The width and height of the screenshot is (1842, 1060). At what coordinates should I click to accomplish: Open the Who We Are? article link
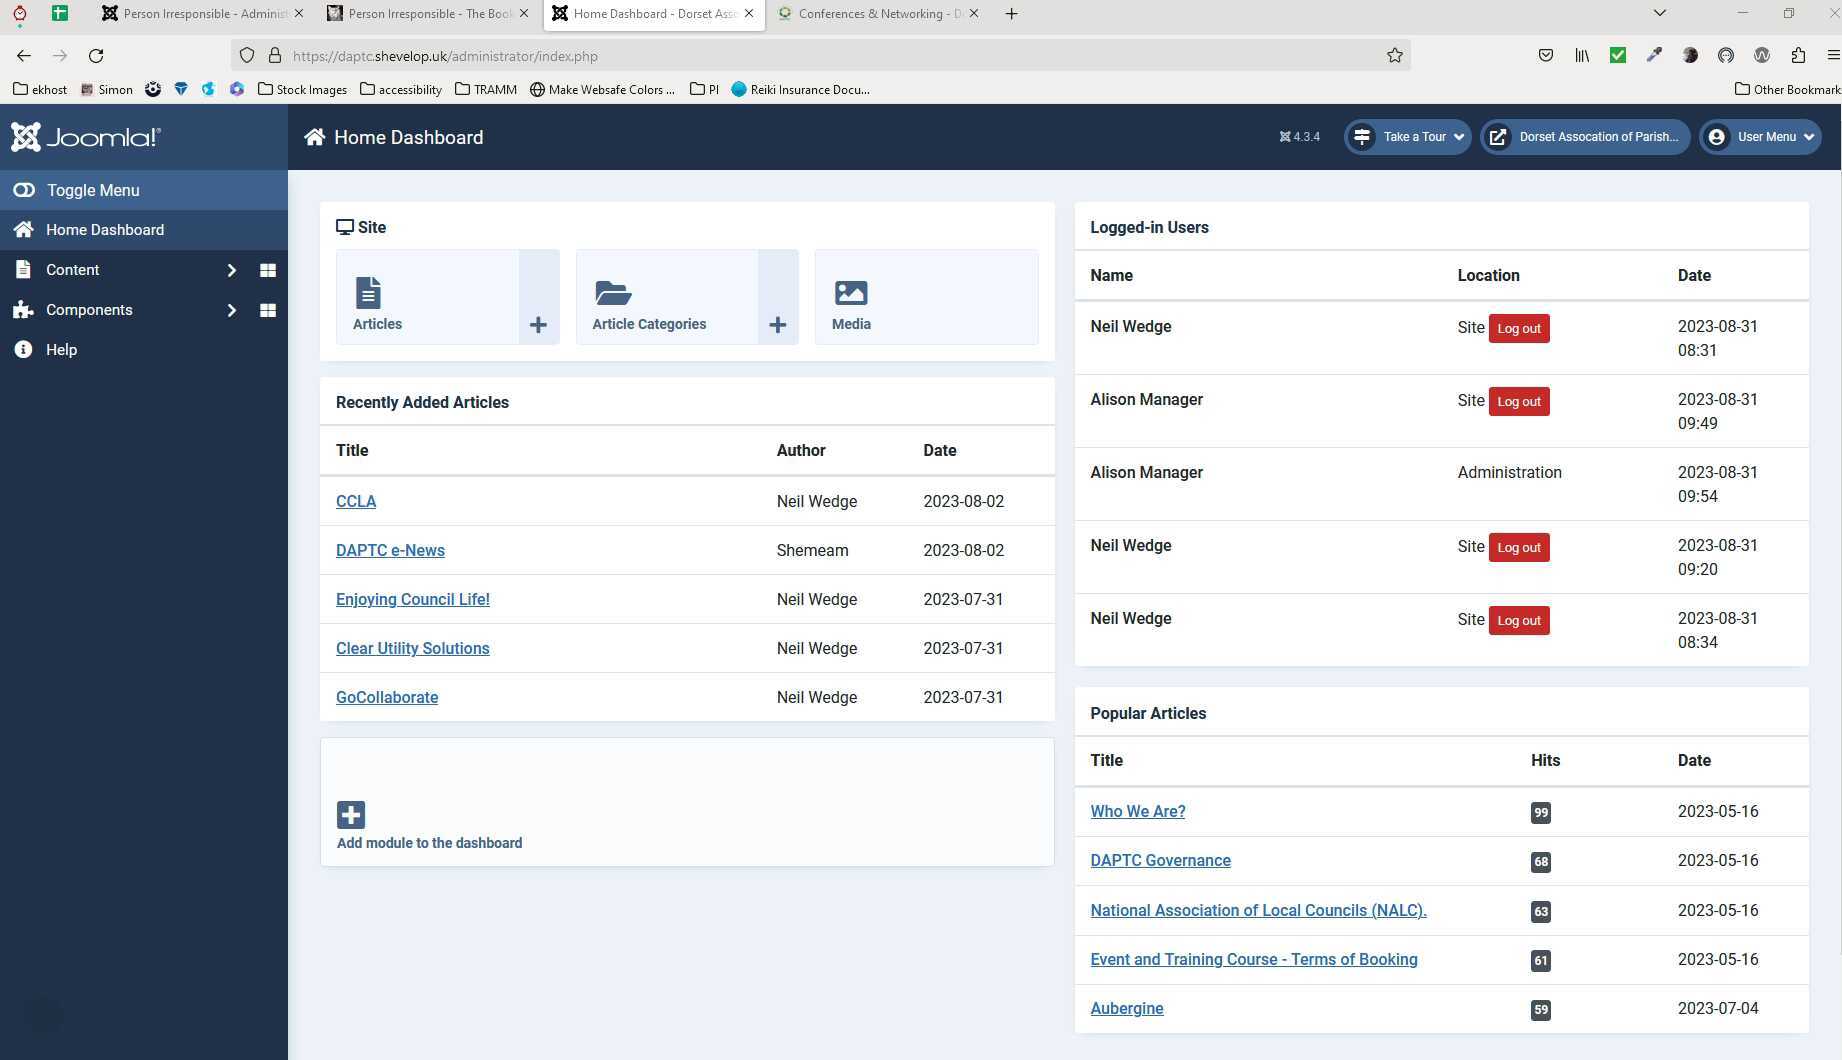[1137, 811]
